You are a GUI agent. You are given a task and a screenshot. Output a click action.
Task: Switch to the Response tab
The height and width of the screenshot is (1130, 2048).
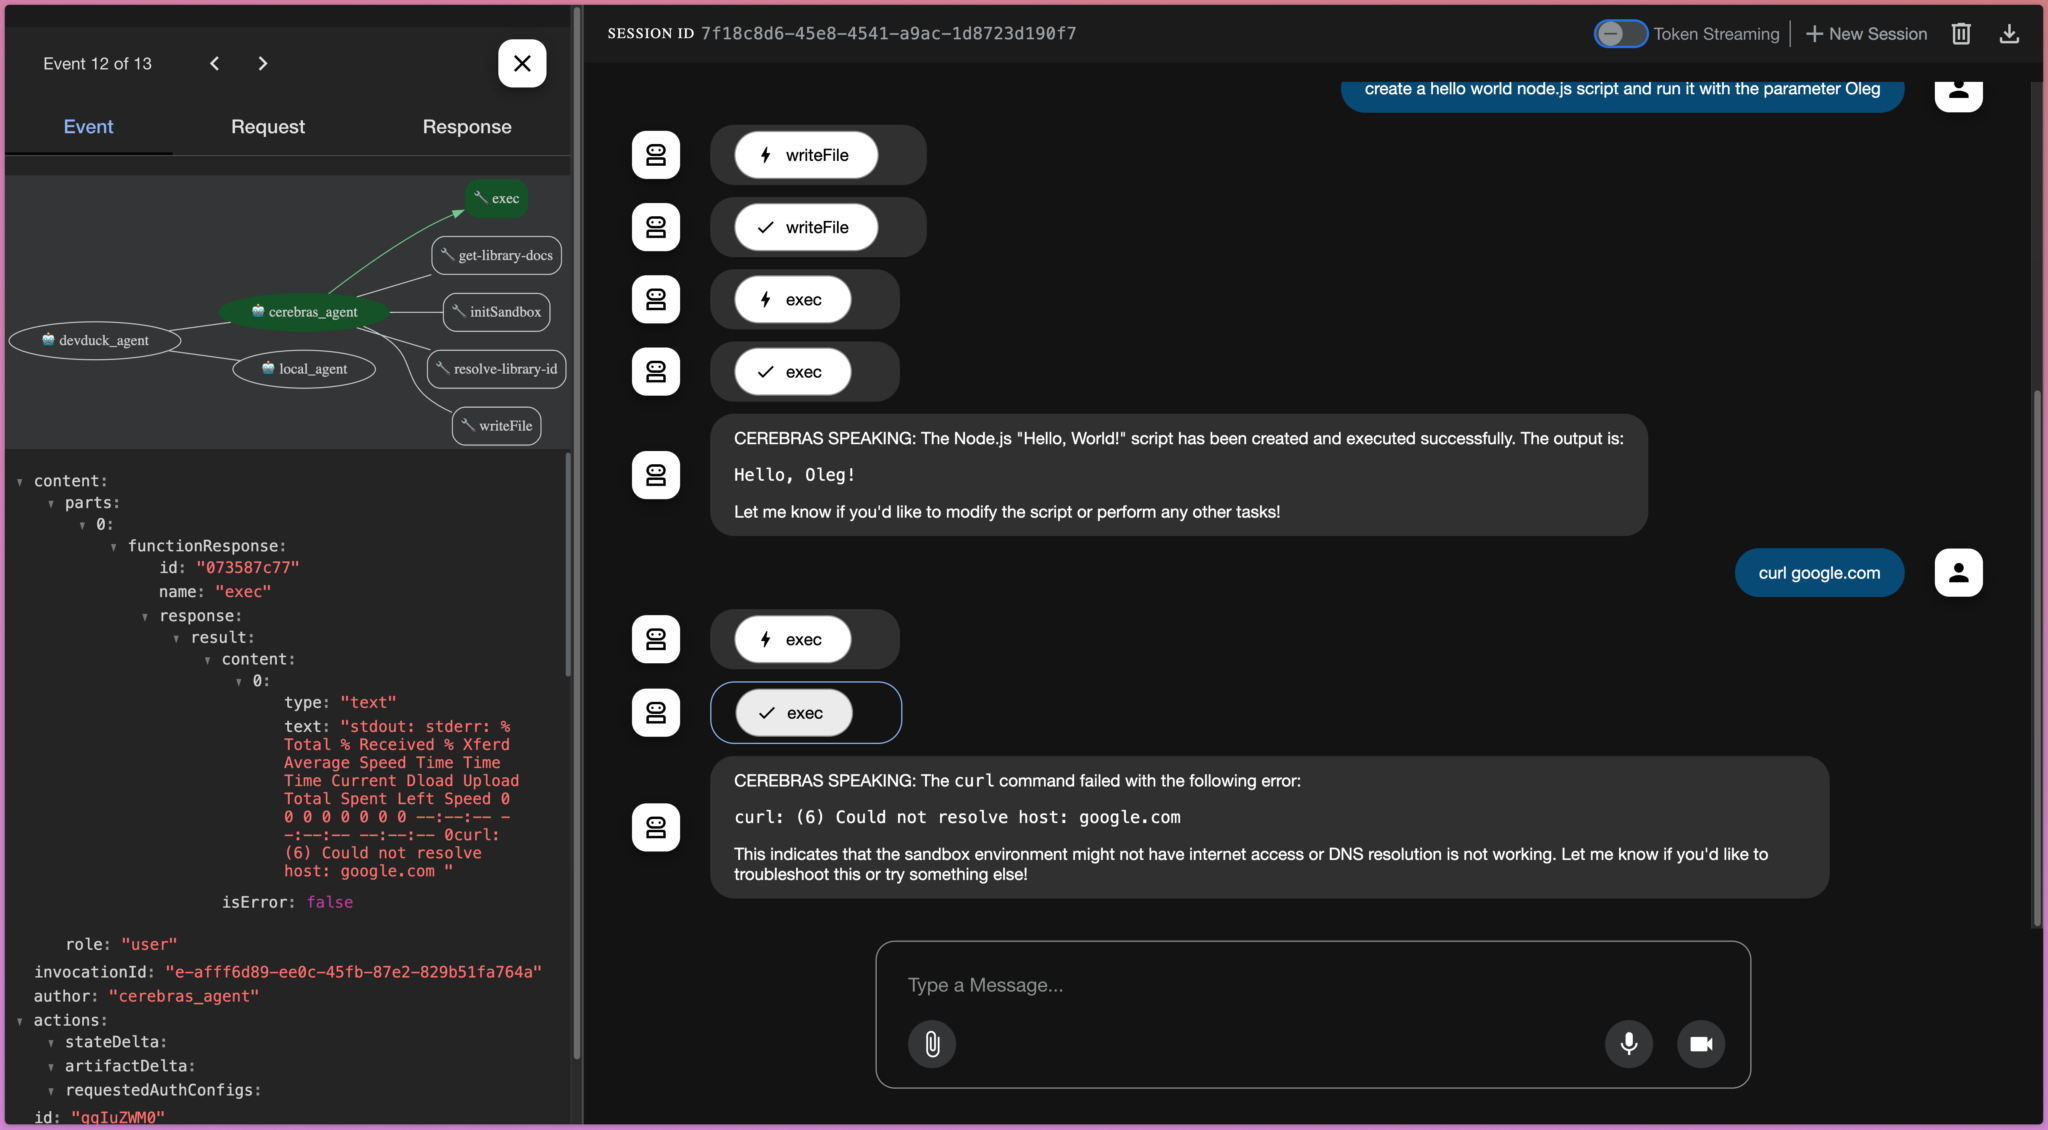click(x=466, y=126)
